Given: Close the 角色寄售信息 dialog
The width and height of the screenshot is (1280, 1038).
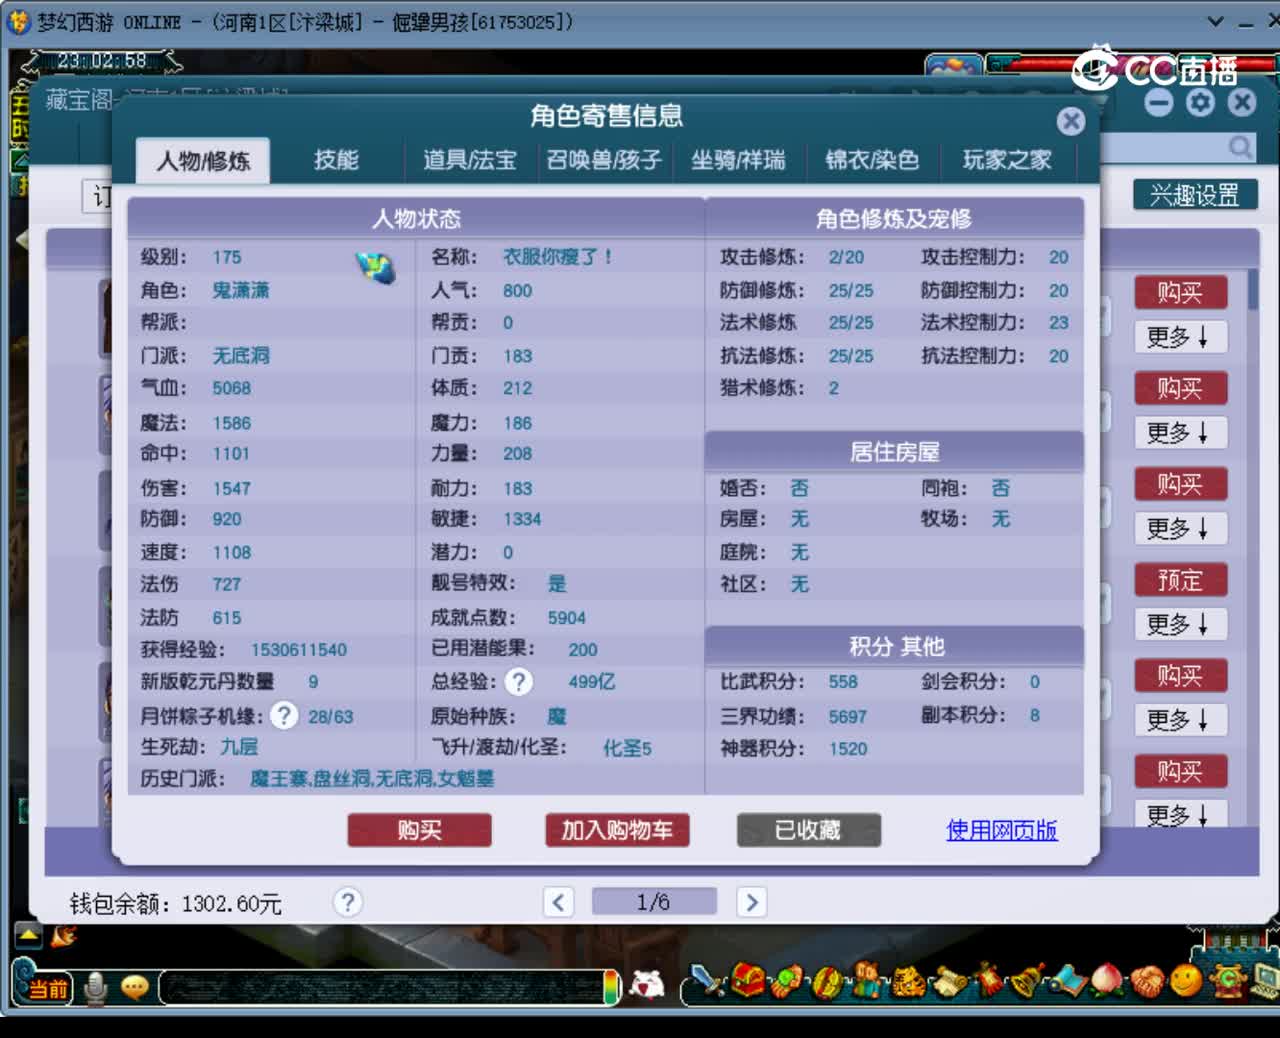Looking at the screenshot, I should [x=1071, y=121].
